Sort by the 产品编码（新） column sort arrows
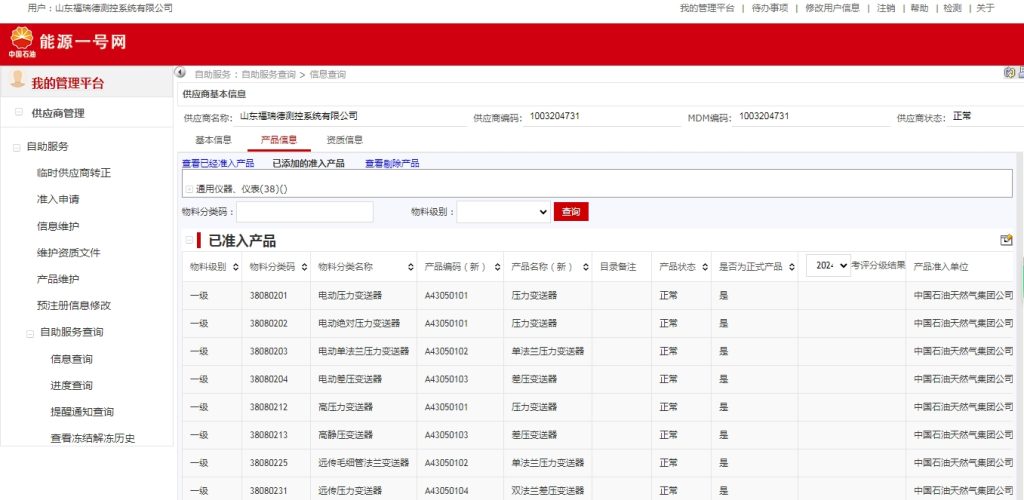The height and width of the screenshot is (500, 1024). [496, 267]
